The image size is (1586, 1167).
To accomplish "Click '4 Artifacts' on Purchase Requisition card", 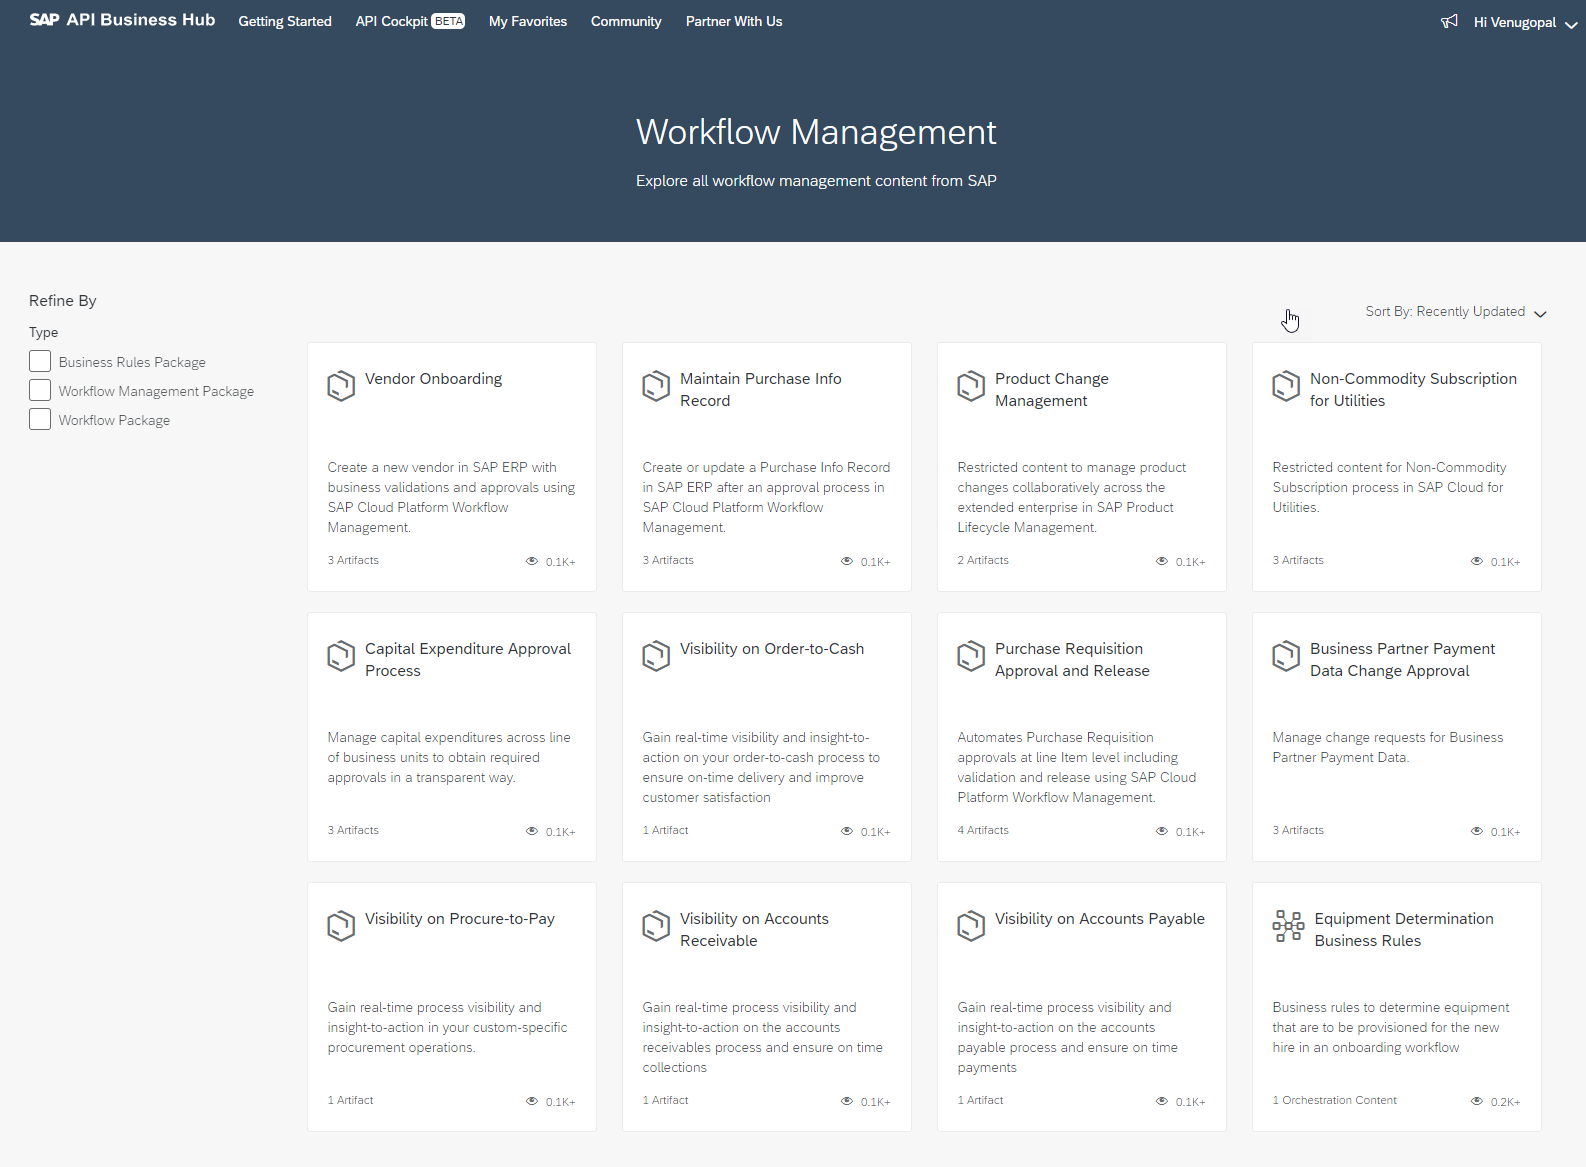I will pyautogui.click(x=983, y=830).
